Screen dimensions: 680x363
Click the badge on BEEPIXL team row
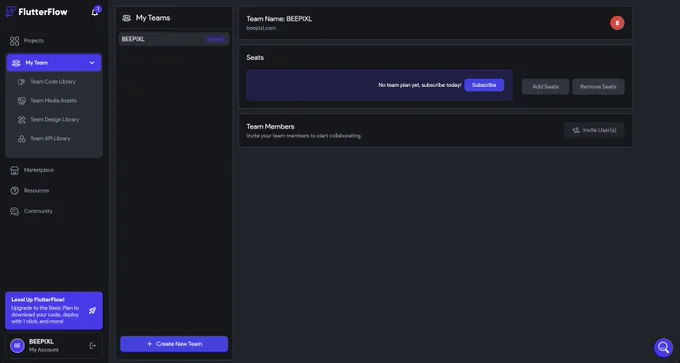216,39
